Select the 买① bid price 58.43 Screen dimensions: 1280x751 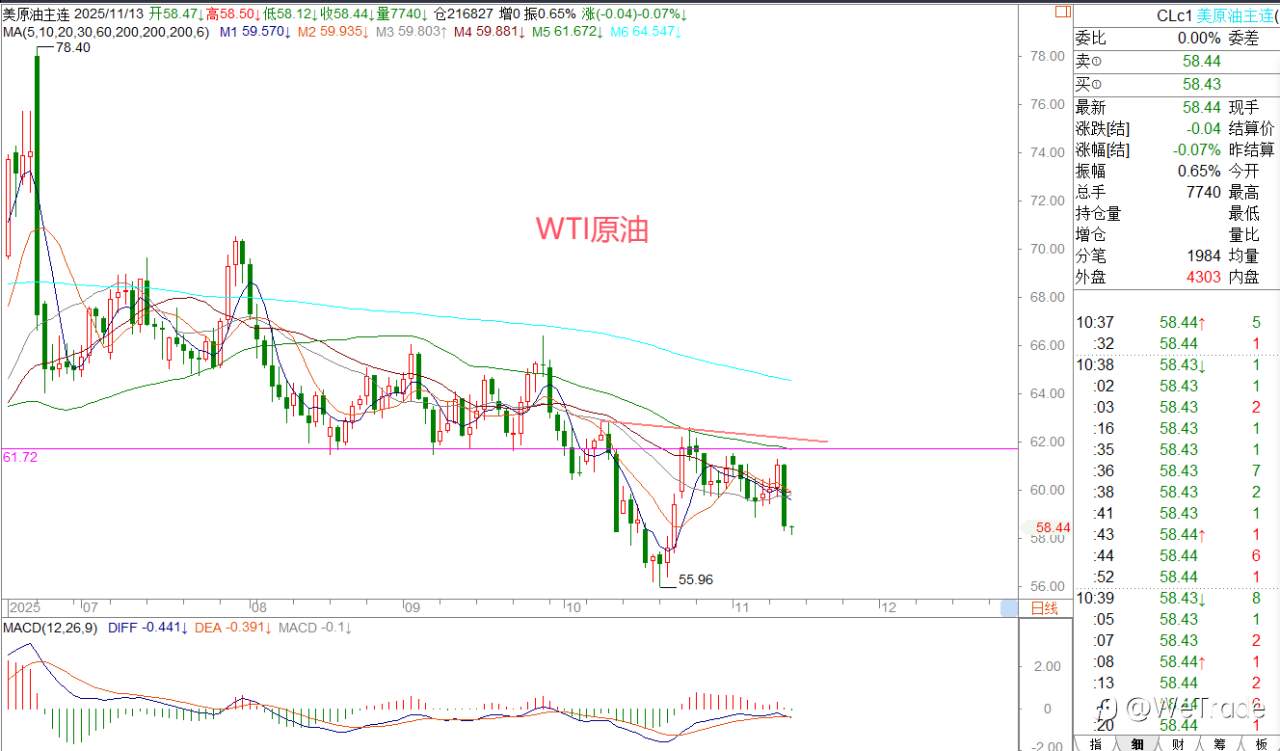coord(1200,84)
